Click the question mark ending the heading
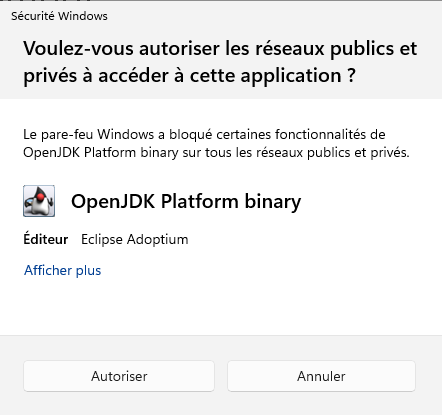The width and height of the screenshot is (442, 415). (x=351, y=75)
